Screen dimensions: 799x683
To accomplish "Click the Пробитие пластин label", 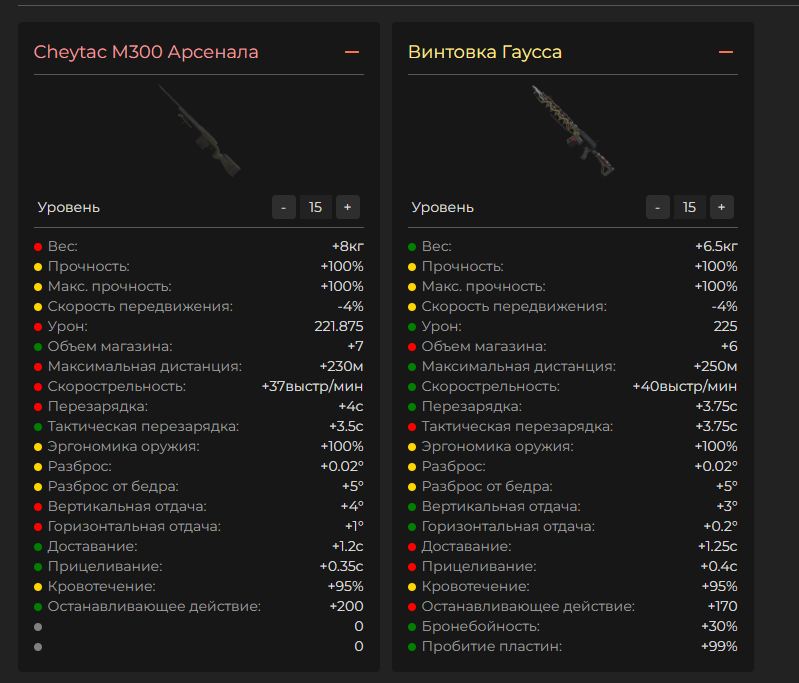I will pos(492,646).
